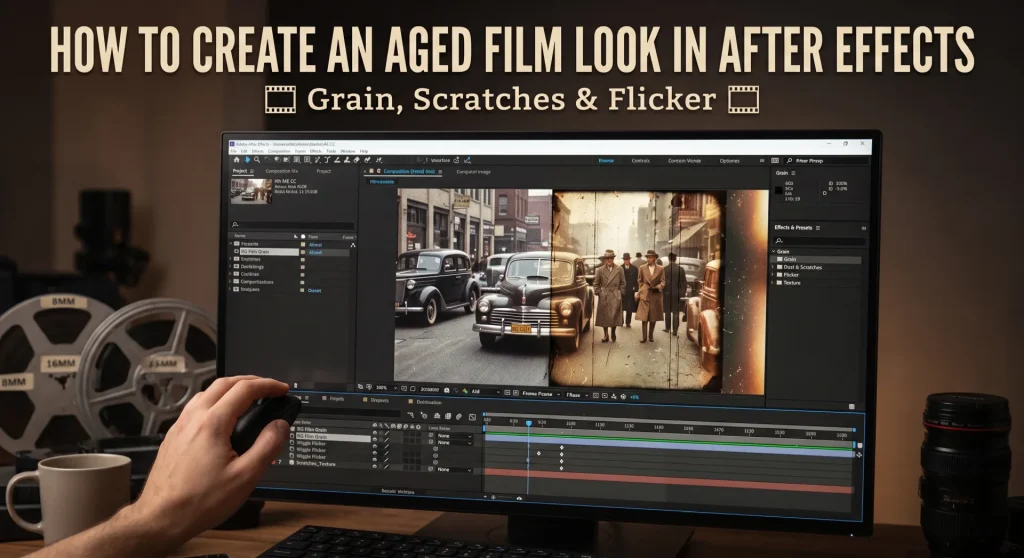Open the Help menu
The image size is (1024, 558).
tap(364, 151)
